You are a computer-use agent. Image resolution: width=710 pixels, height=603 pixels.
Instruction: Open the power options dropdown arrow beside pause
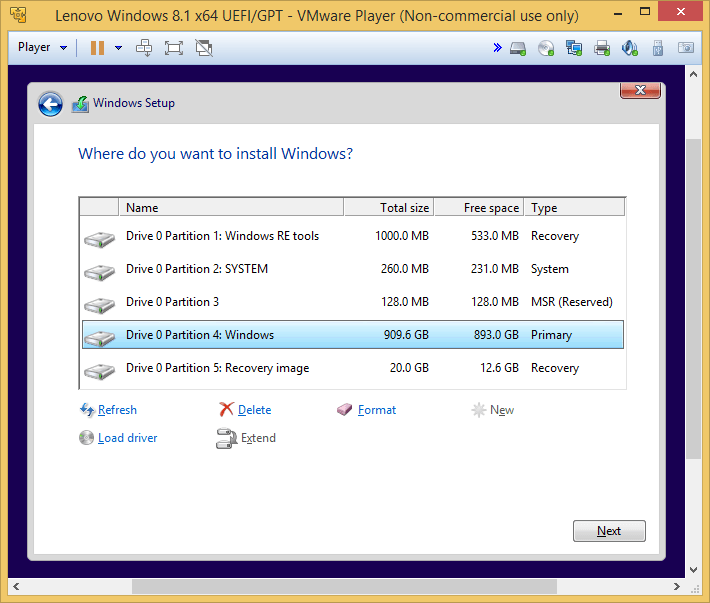(x=118, y=48)
